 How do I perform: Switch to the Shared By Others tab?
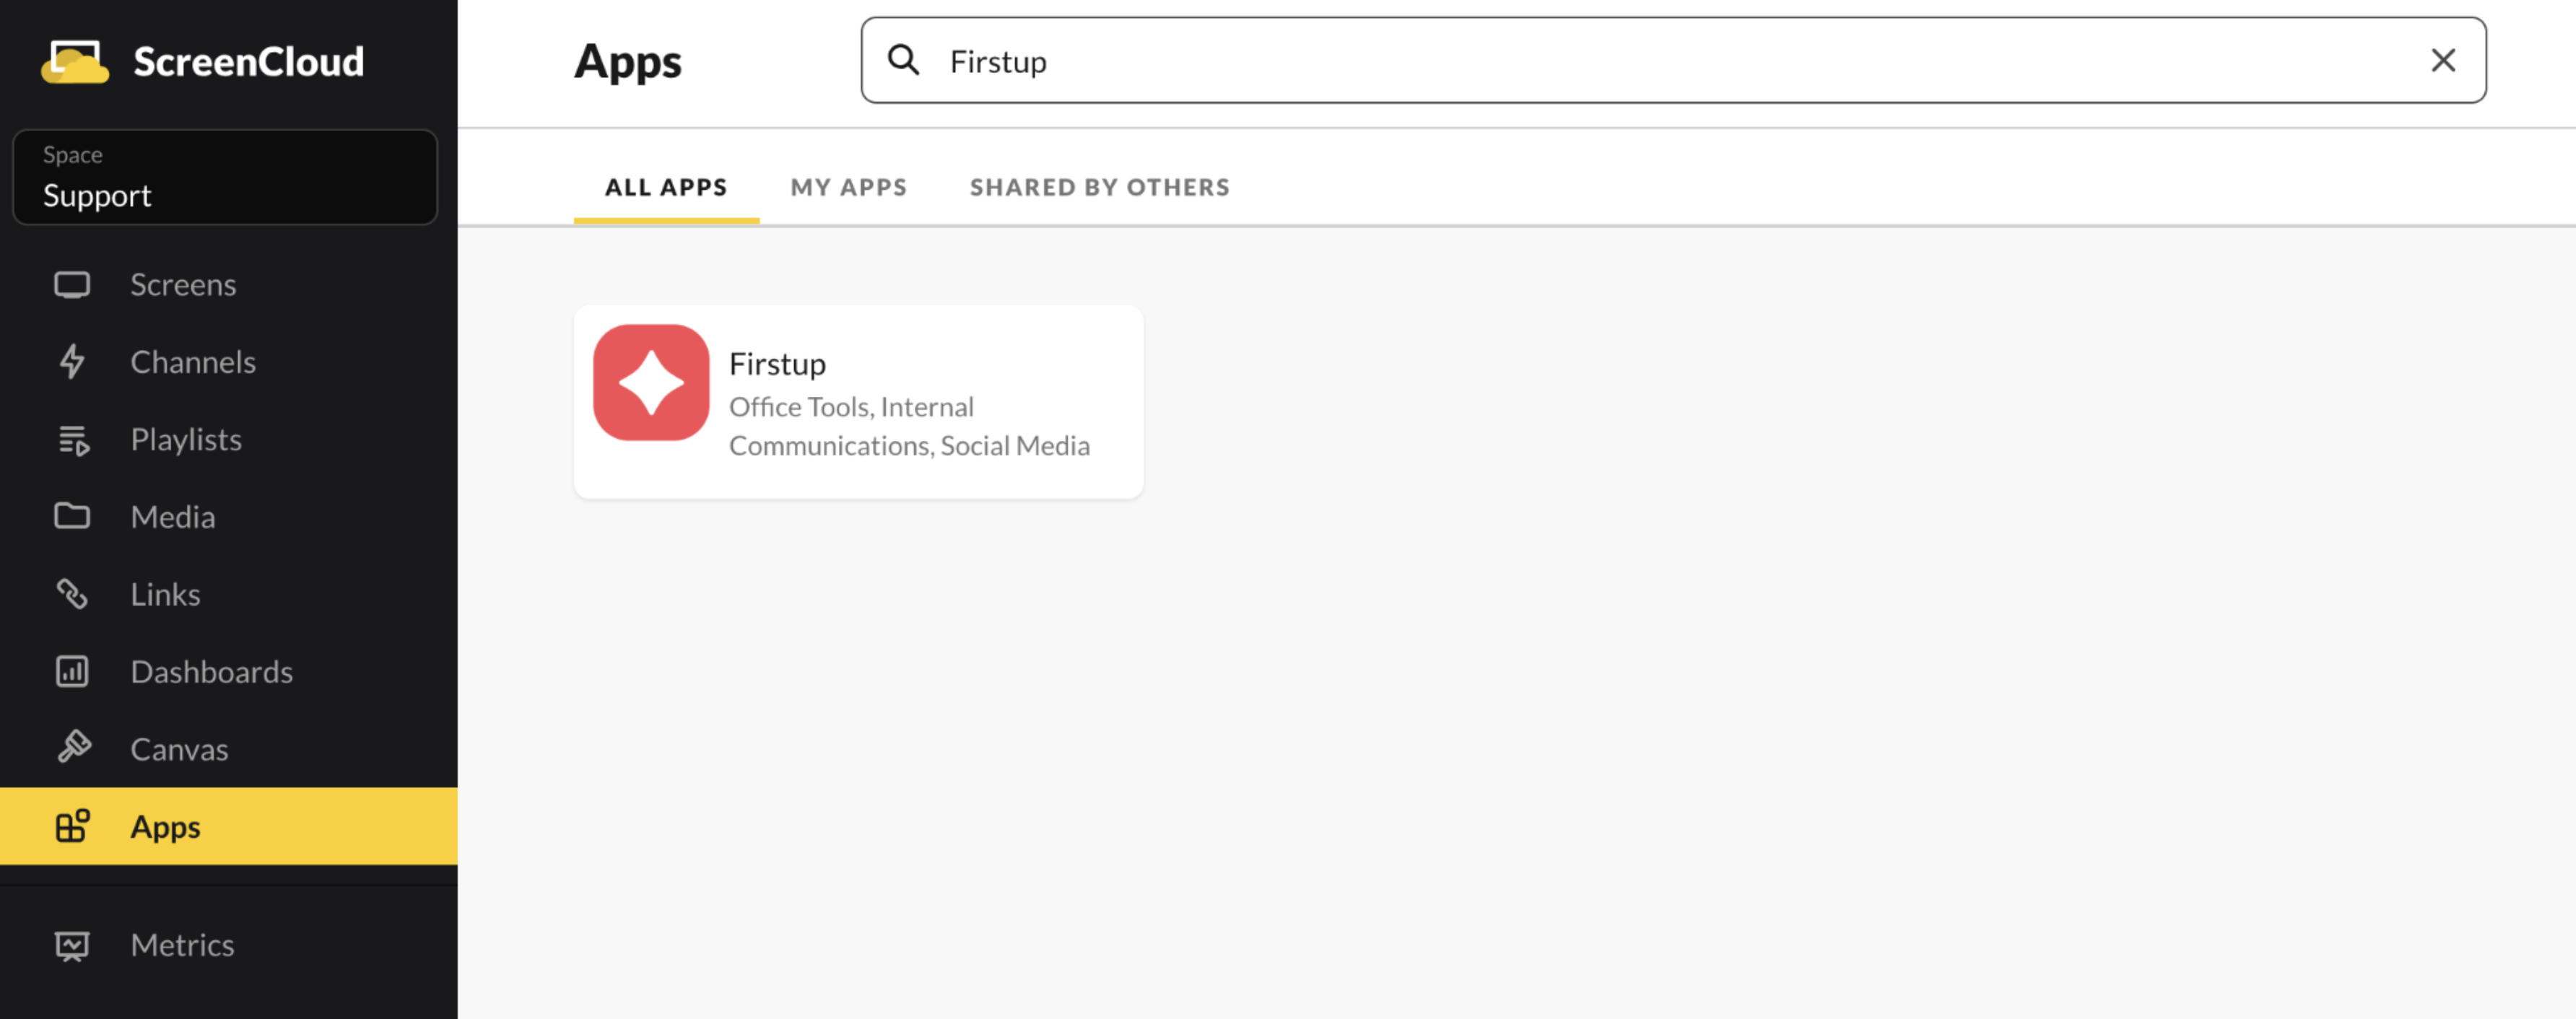1100,187
